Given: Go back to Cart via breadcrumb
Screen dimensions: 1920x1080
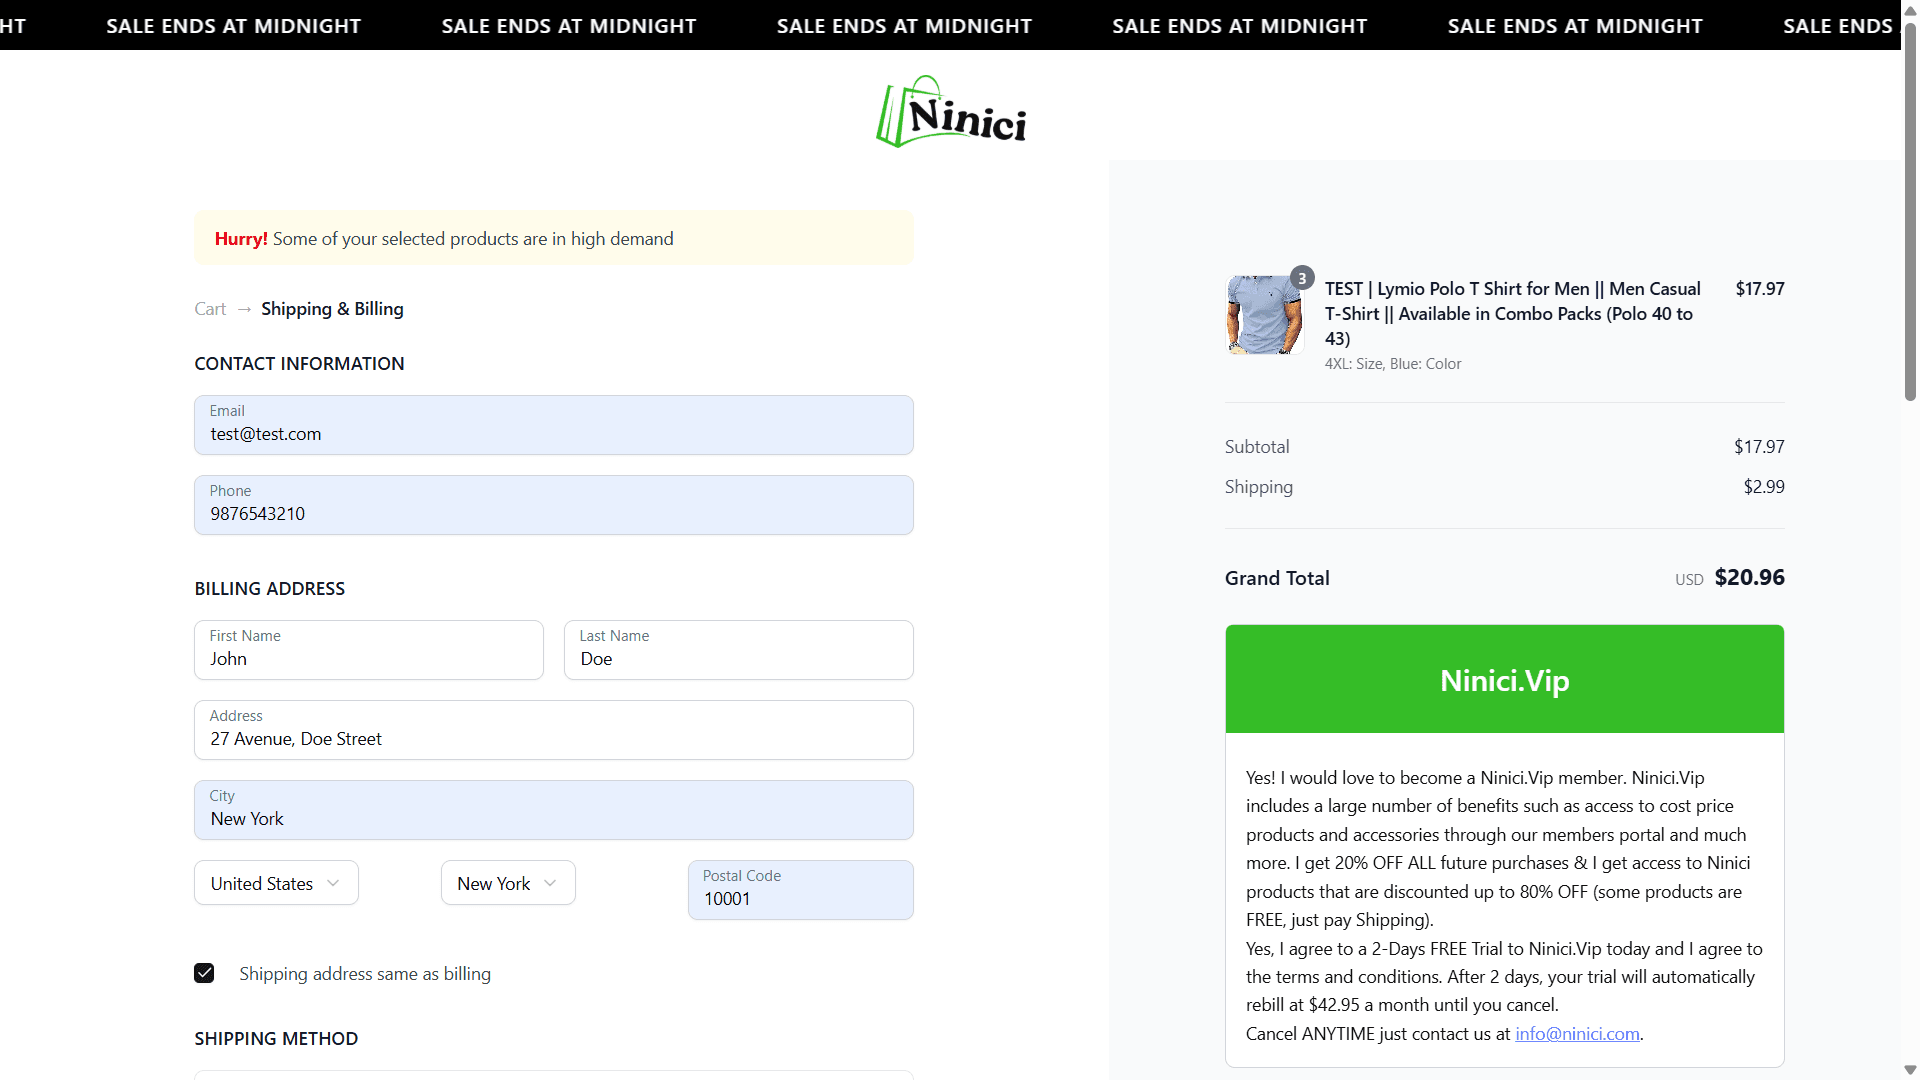Looking at the screenshot, I should click(209, 308).
